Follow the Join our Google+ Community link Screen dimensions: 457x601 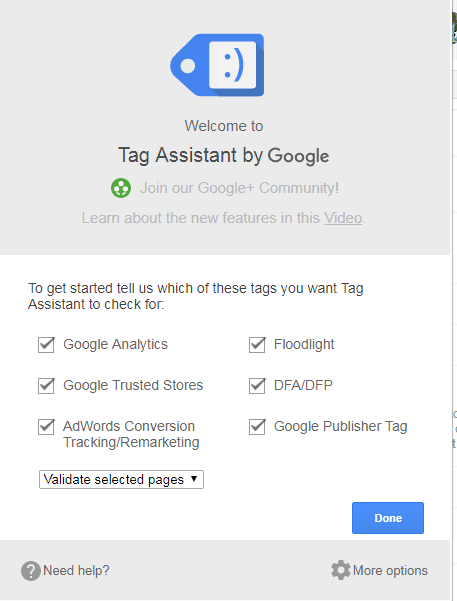[239, 188]
